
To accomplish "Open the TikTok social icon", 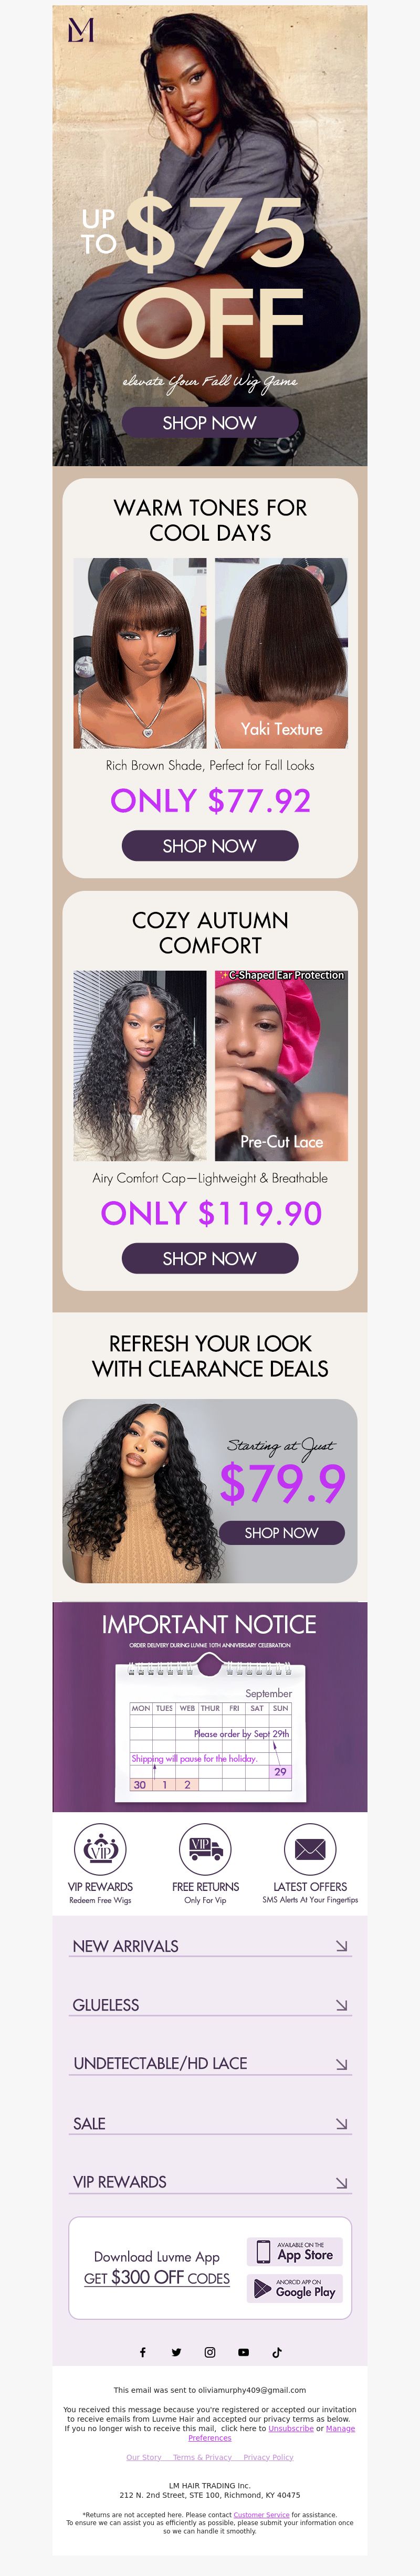I will (277, 2352).
